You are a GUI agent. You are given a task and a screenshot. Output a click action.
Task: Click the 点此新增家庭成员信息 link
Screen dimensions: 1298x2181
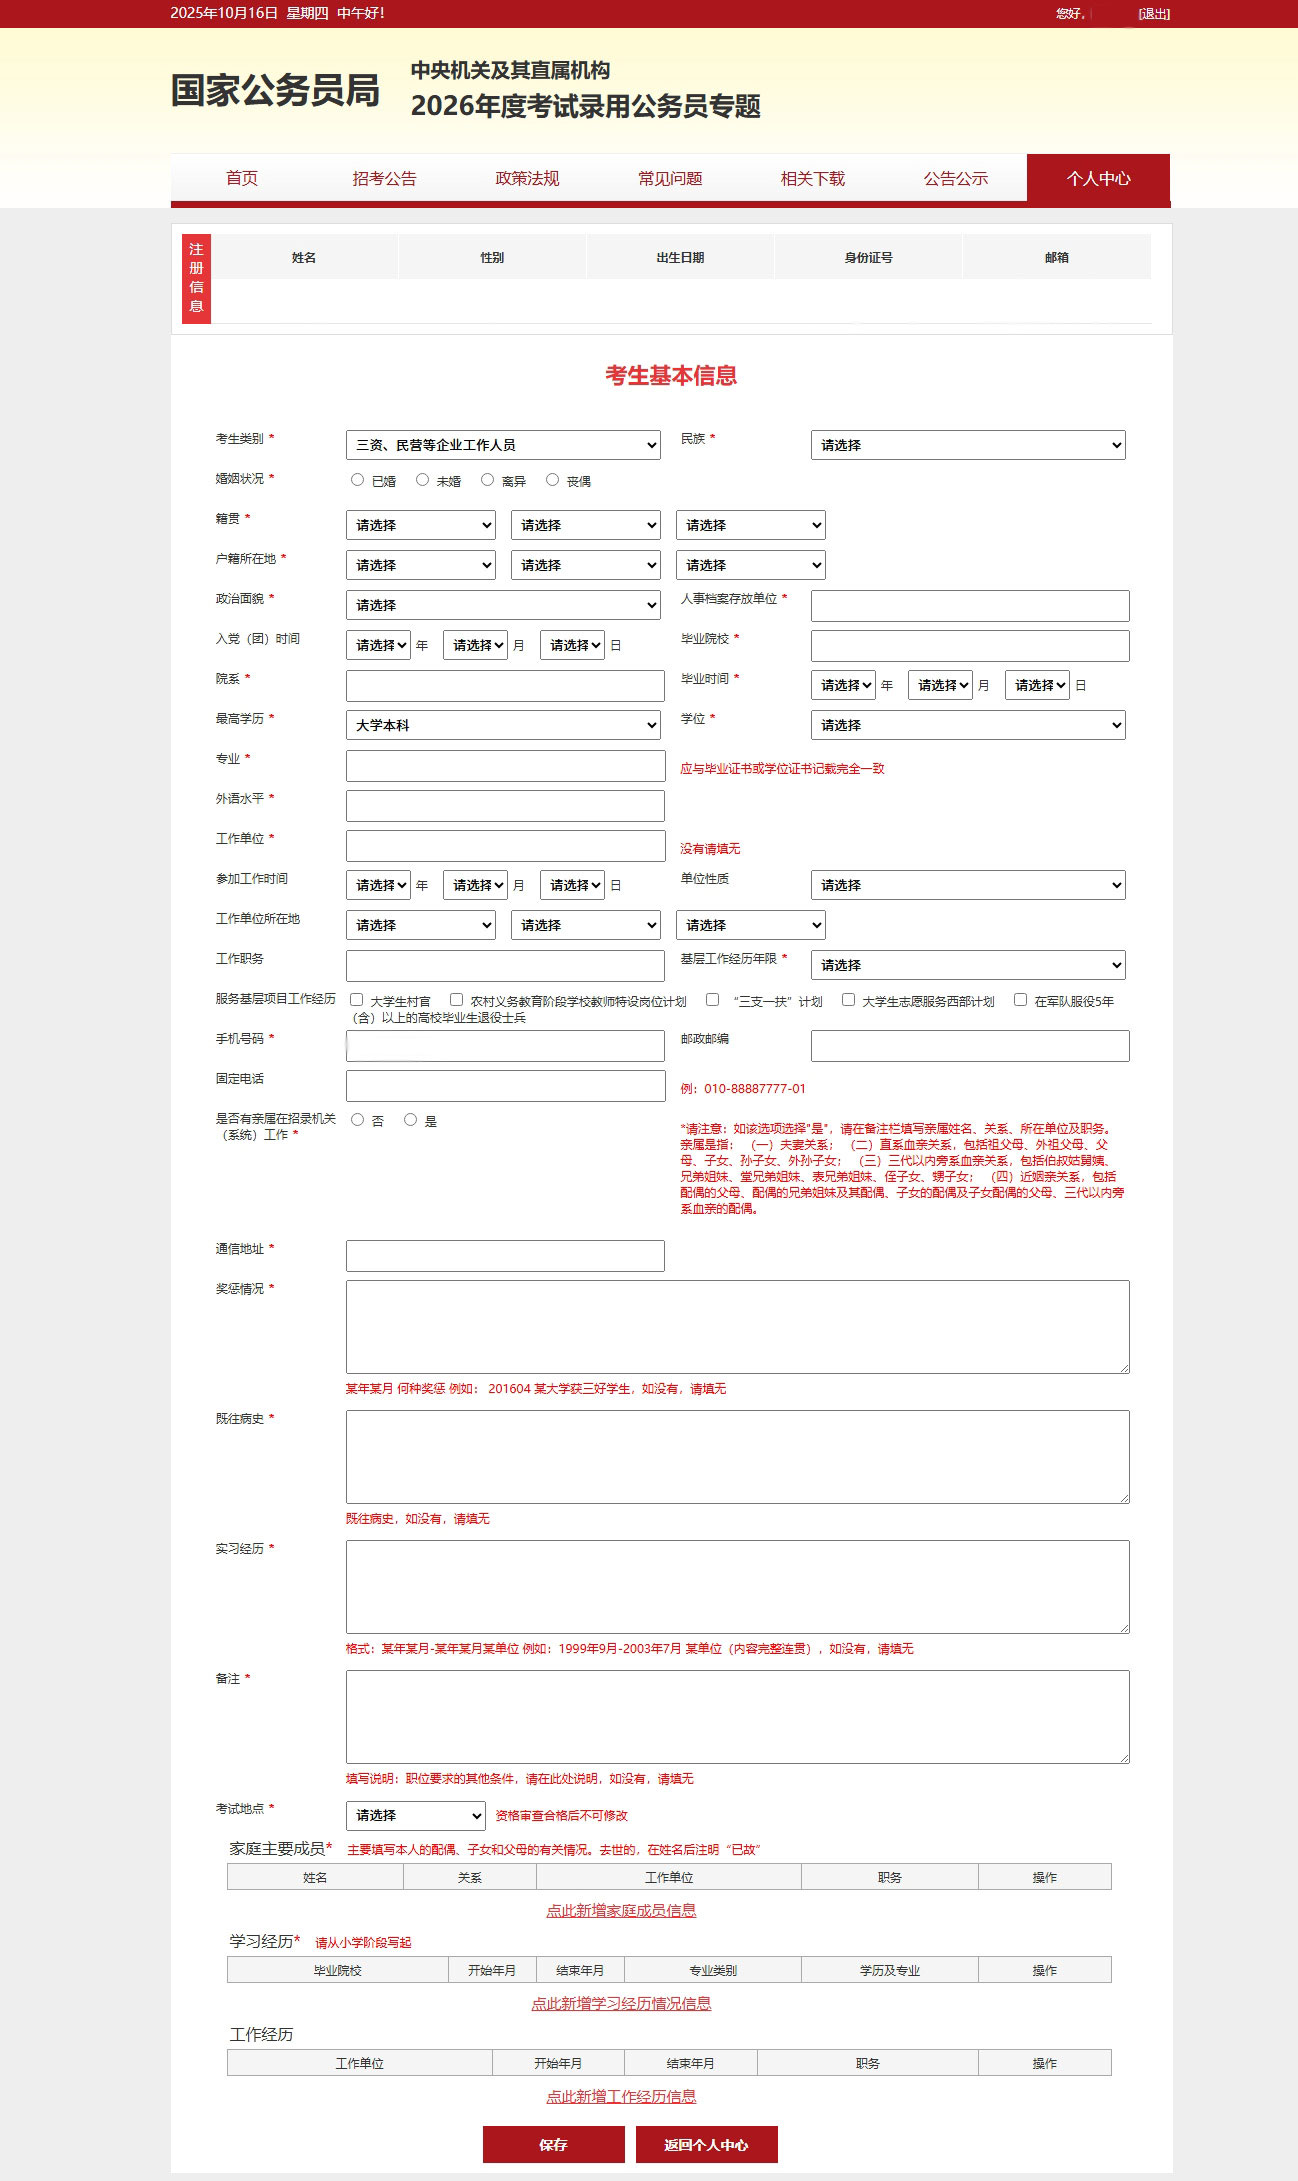pos(621,1910)
